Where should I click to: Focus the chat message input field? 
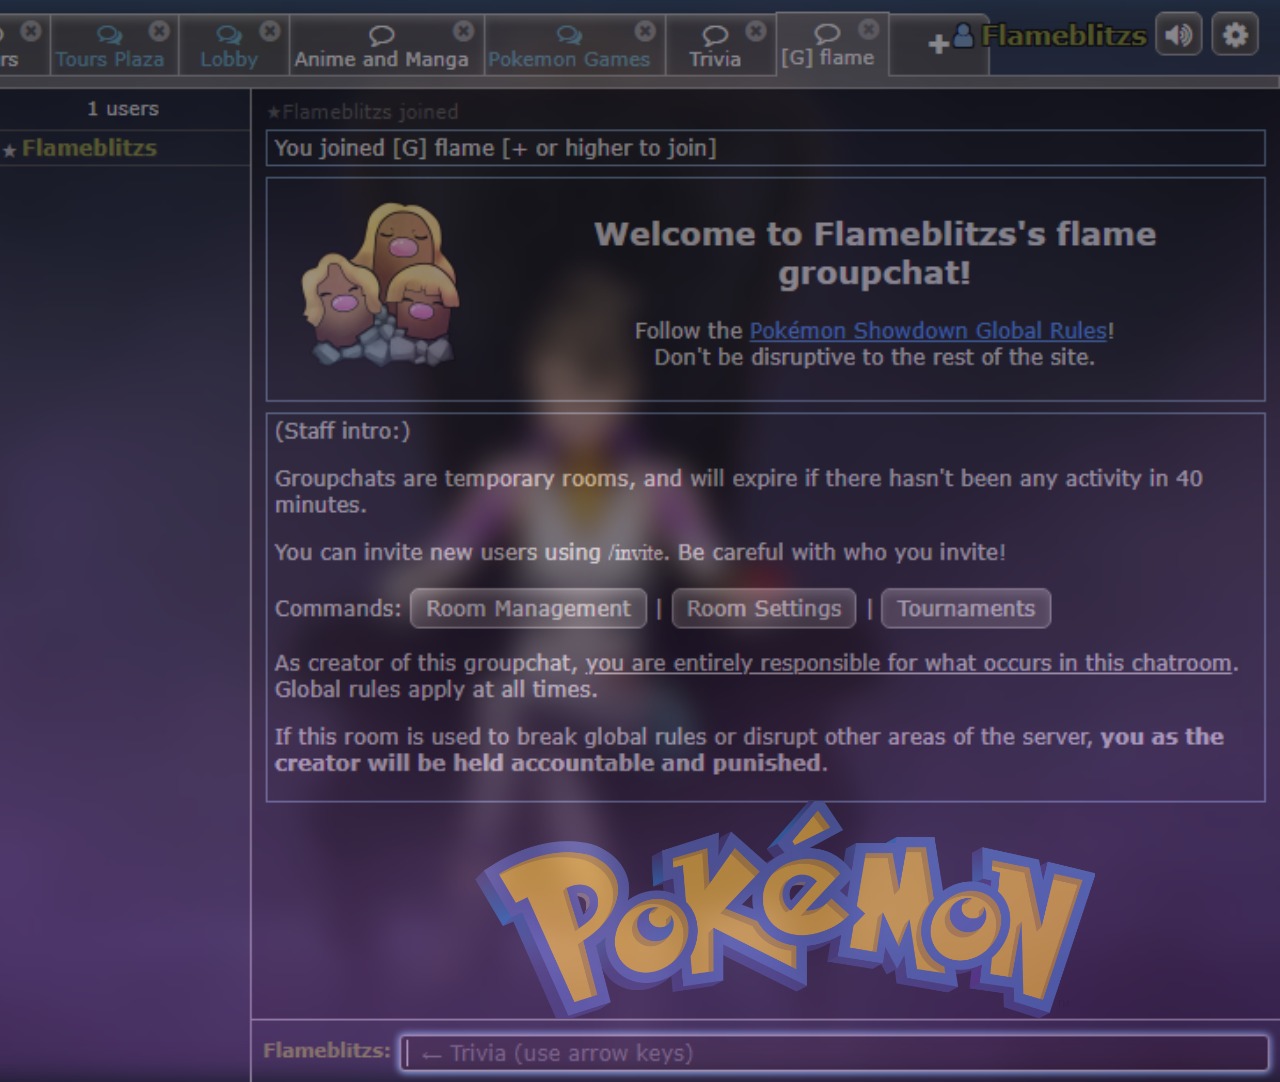click(833, 1053)
